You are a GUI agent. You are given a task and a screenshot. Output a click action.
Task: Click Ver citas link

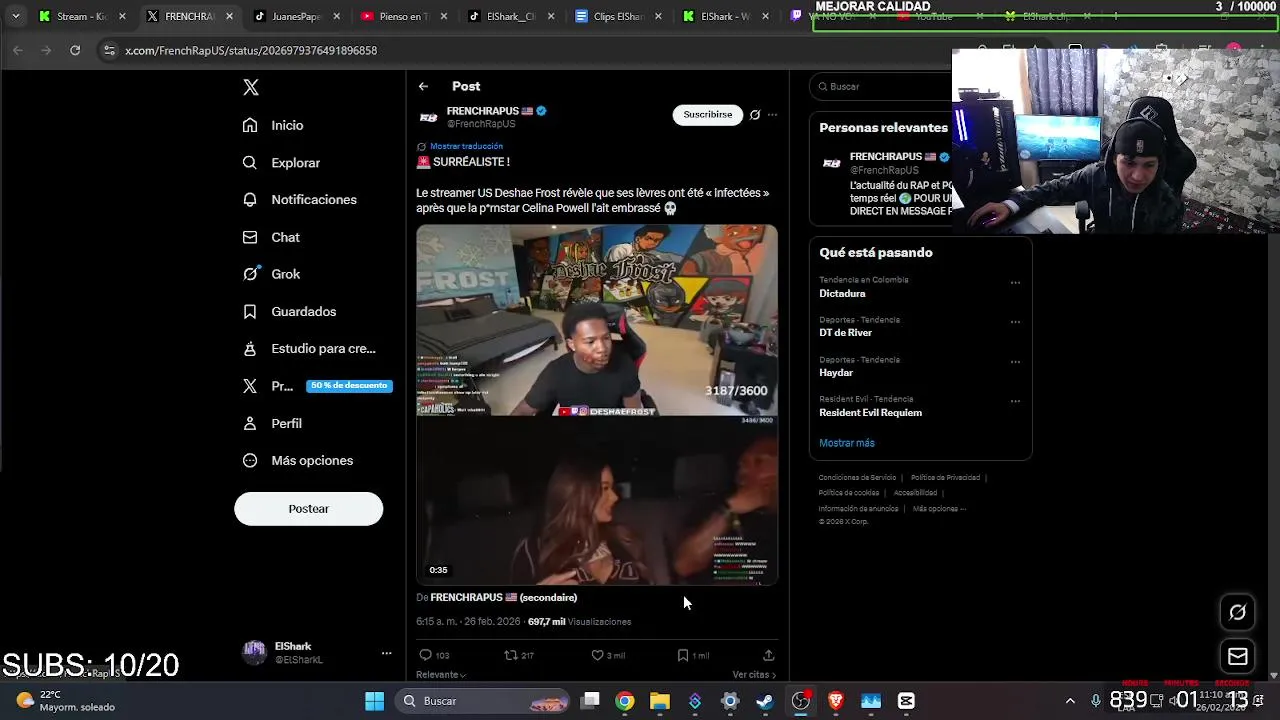[754, 675]
